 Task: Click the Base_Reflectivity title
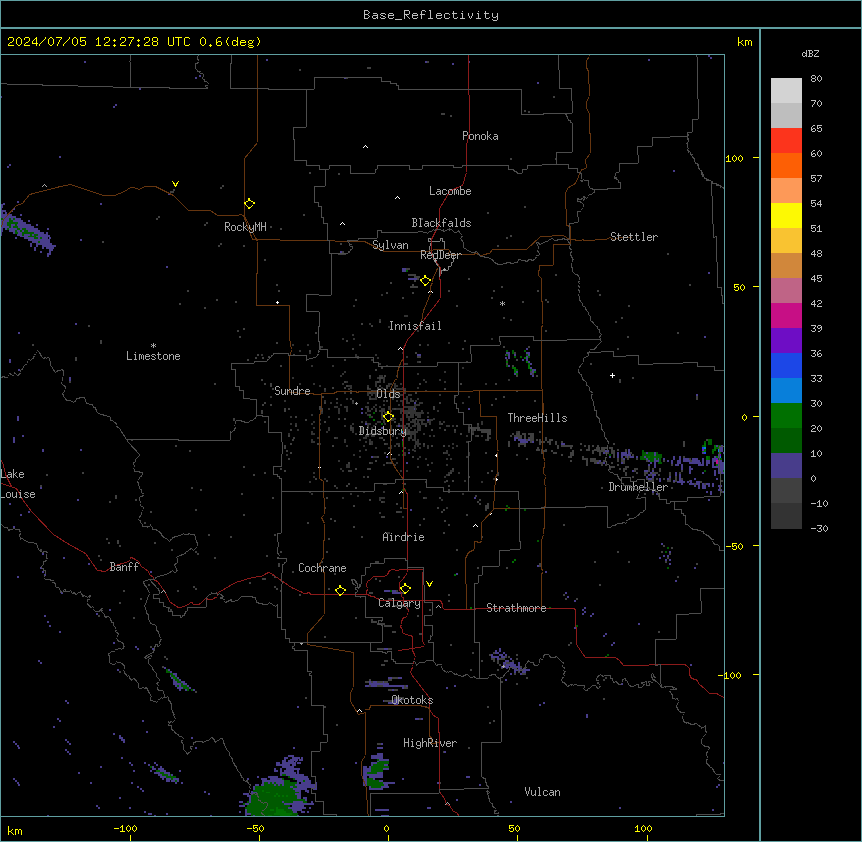click(431, 15)
